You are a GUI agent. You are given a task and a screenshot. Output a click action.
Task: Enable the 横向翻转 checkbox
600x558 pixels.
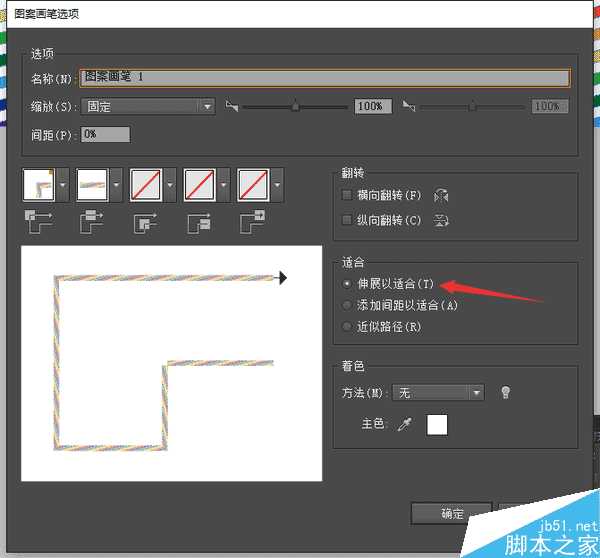pos(347,195)
